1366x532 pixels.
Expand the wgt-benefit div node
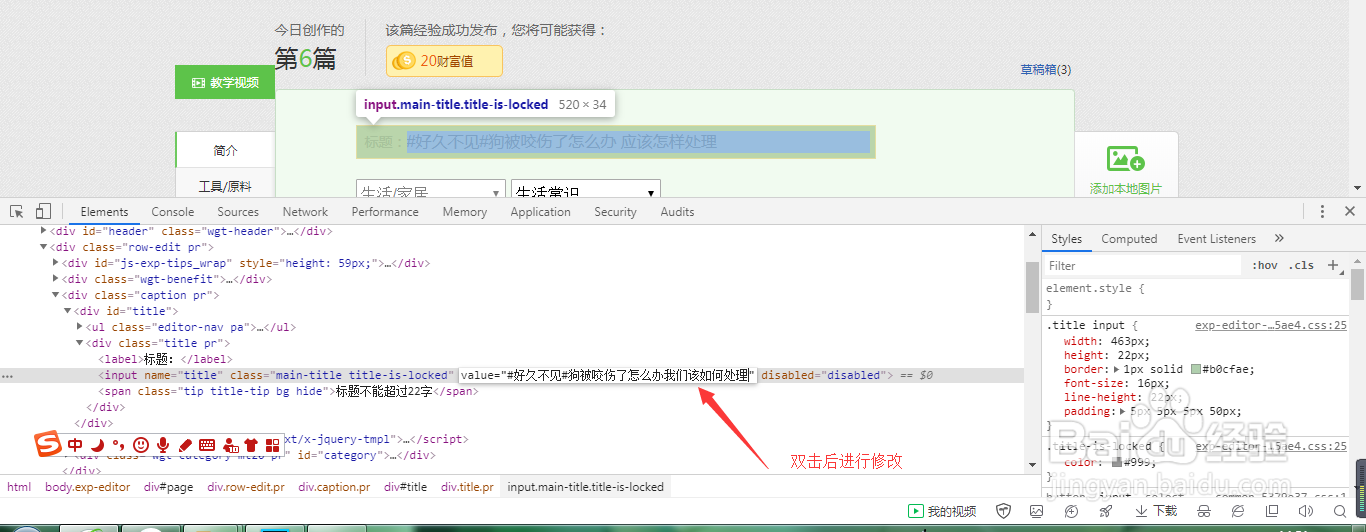(x=56, y=279)
